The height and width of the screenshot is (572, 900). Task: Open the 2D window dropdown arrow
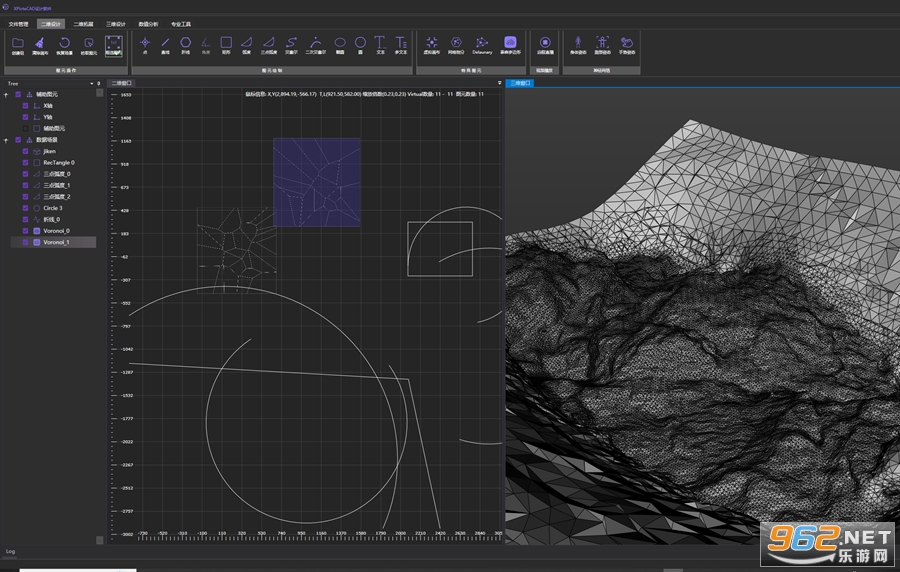click(499, 83)
